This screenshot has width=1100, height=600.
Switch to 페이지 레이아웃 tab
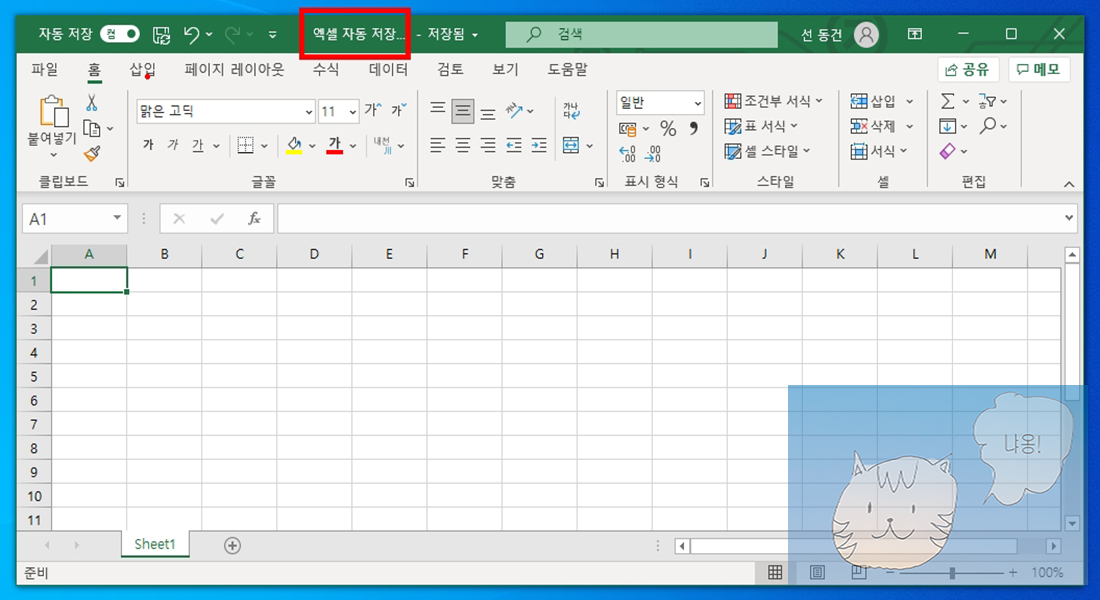234,69
